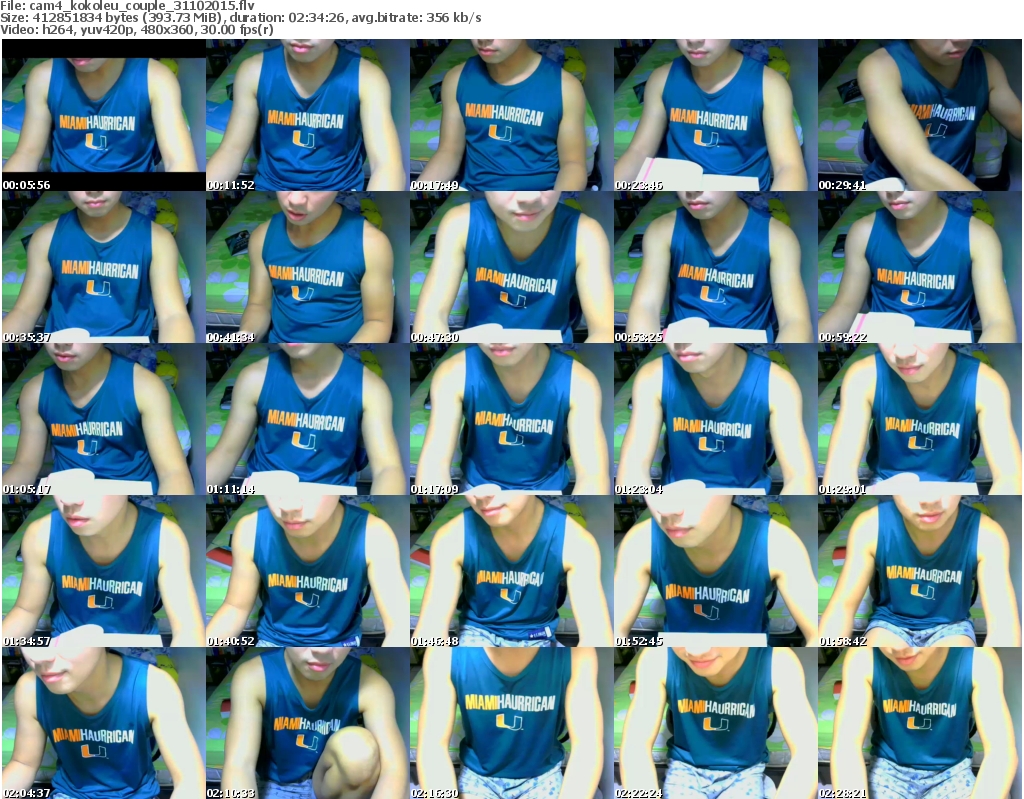The height and width of the screenshot is (799, 1024).
Task: Open the thumbnail stamped 00:05:56
Action: (104, 115)
